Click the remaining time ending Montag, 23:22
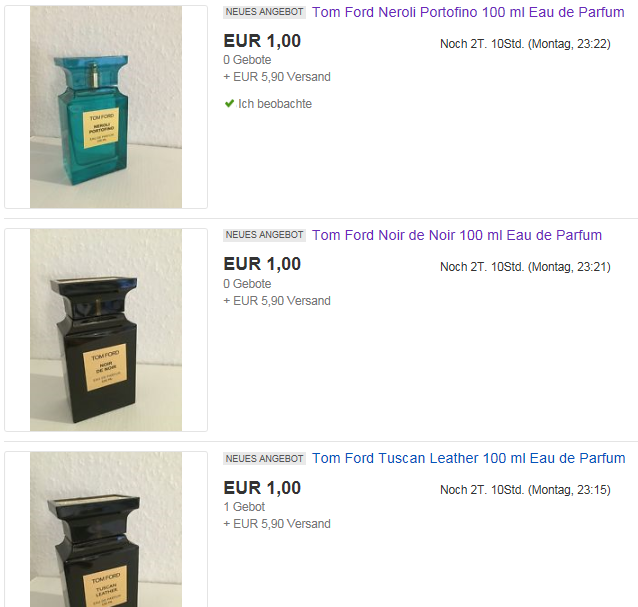 click(x=525, y=44)
